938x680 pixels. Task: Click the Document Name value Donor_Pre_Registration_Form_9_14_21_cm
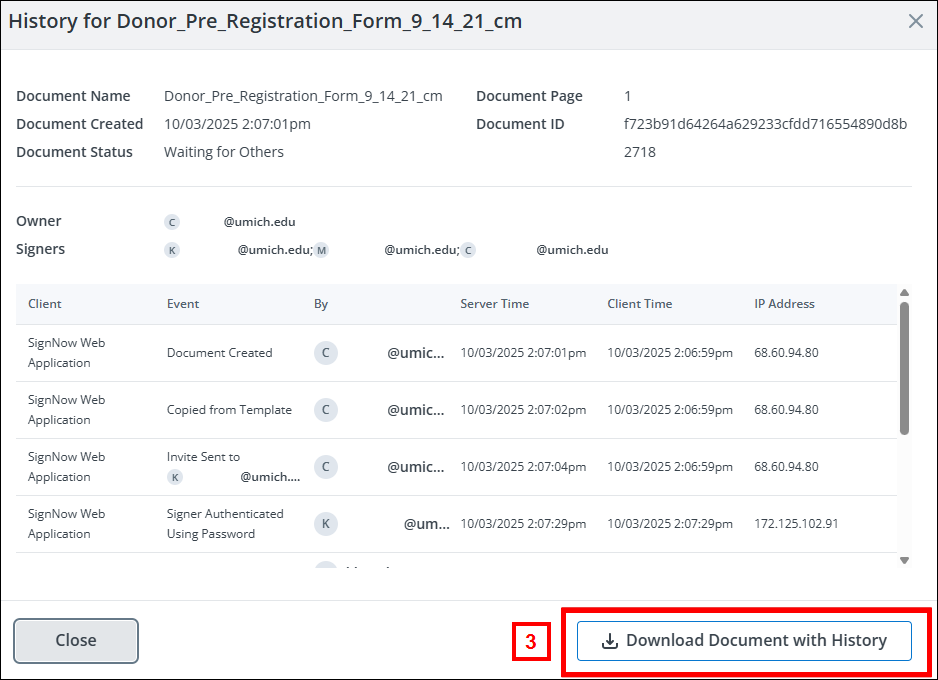point(303,96)
